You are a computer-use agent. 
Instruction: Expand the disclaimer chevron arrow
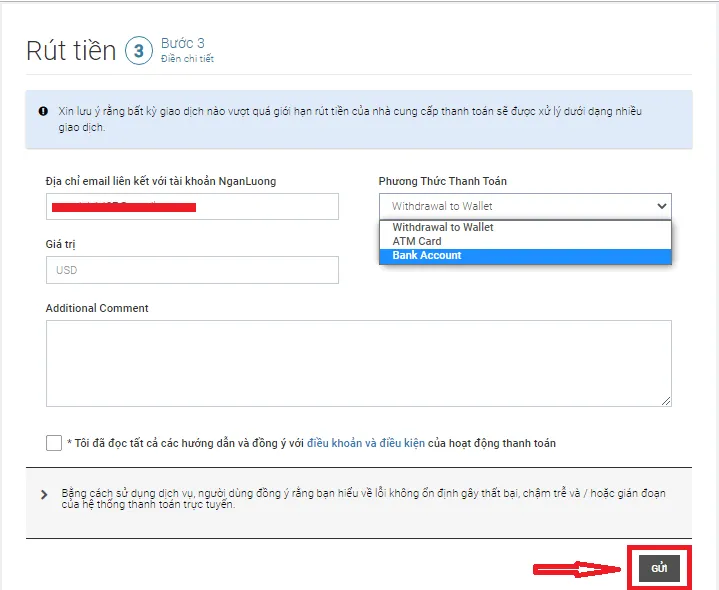click(44, 495)
